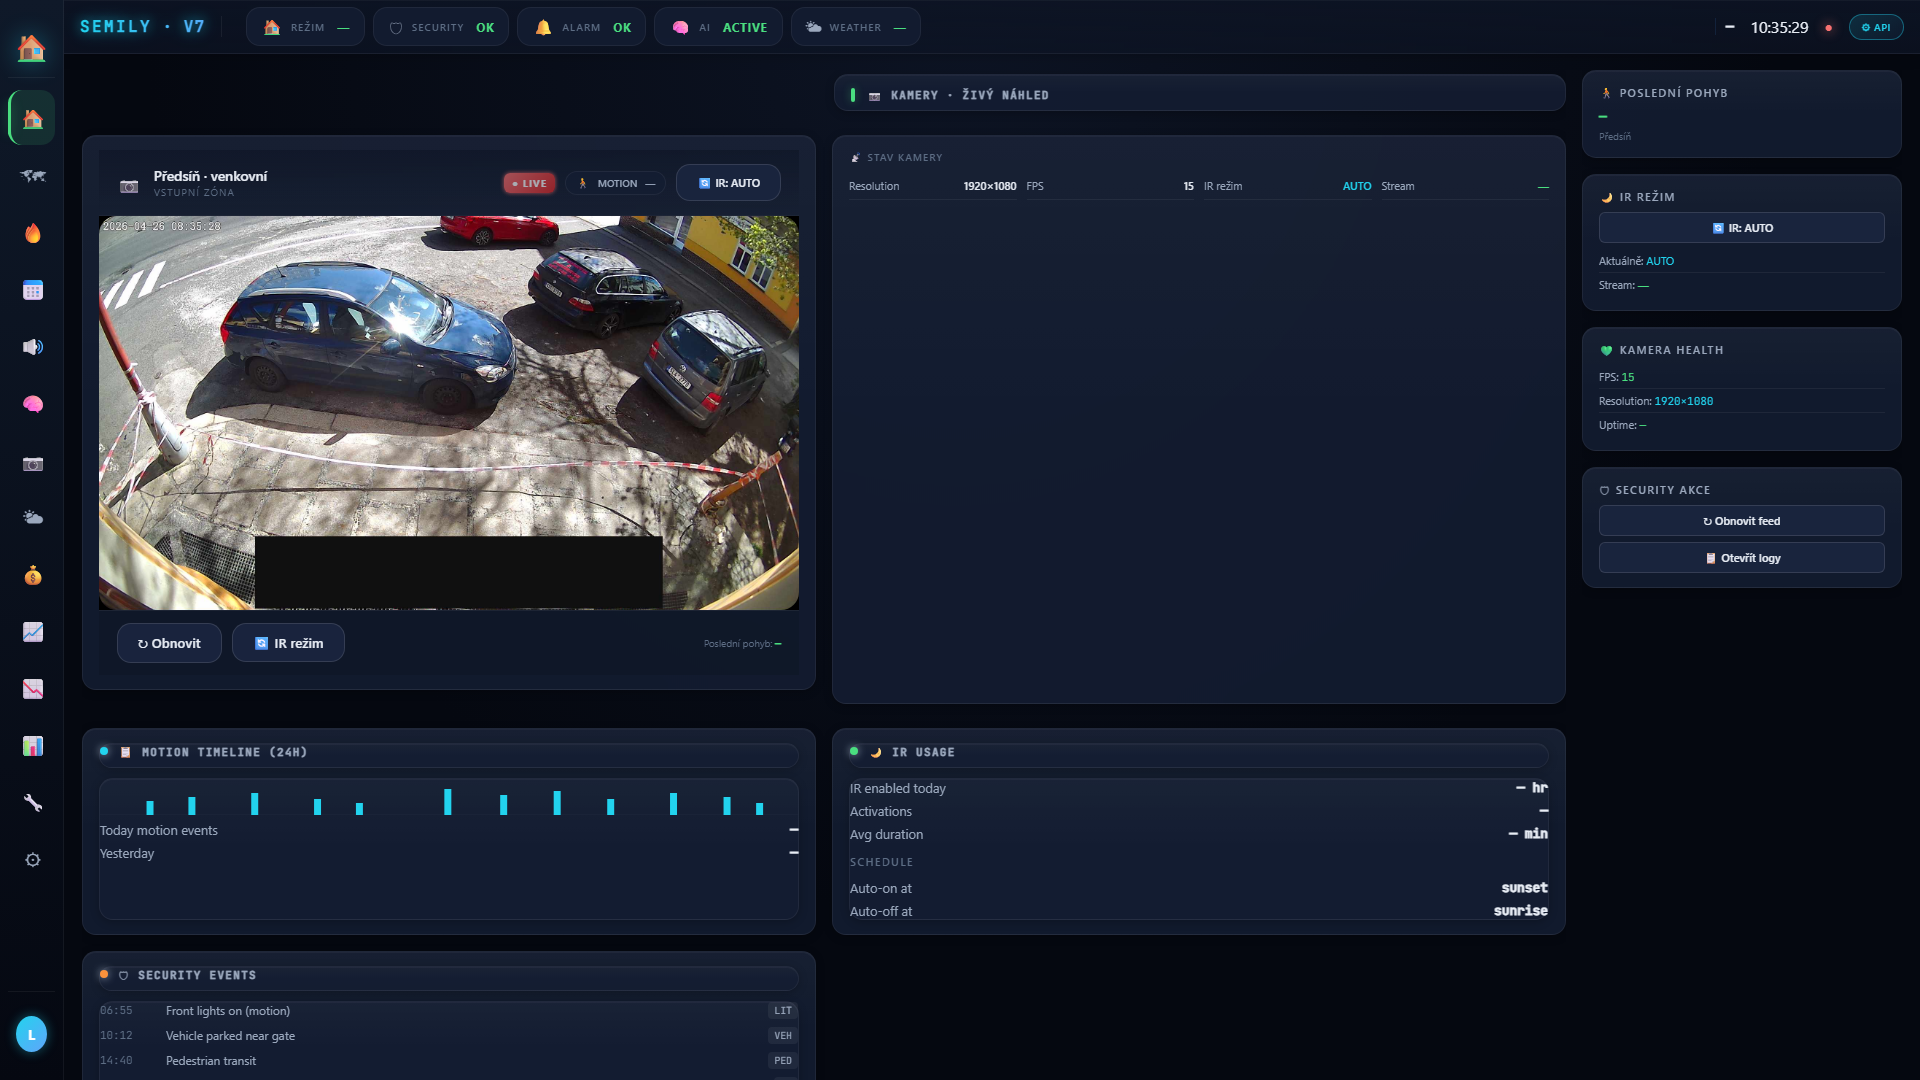Click the first motion timeline bar
The image size is (1920, 1080).
tap(150, 808)
